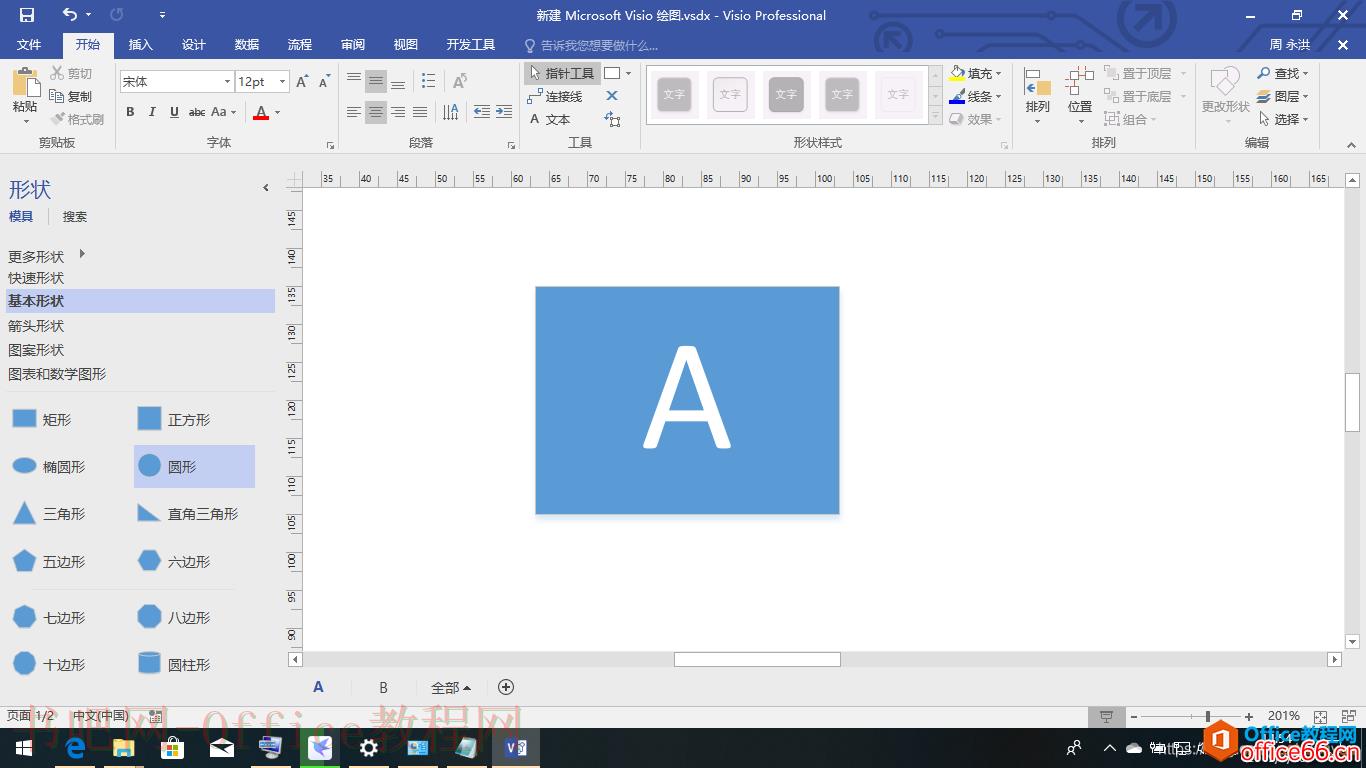Click the text direction rotate icon
This screenshot has height=768, width=1366.
click(459, 81)
